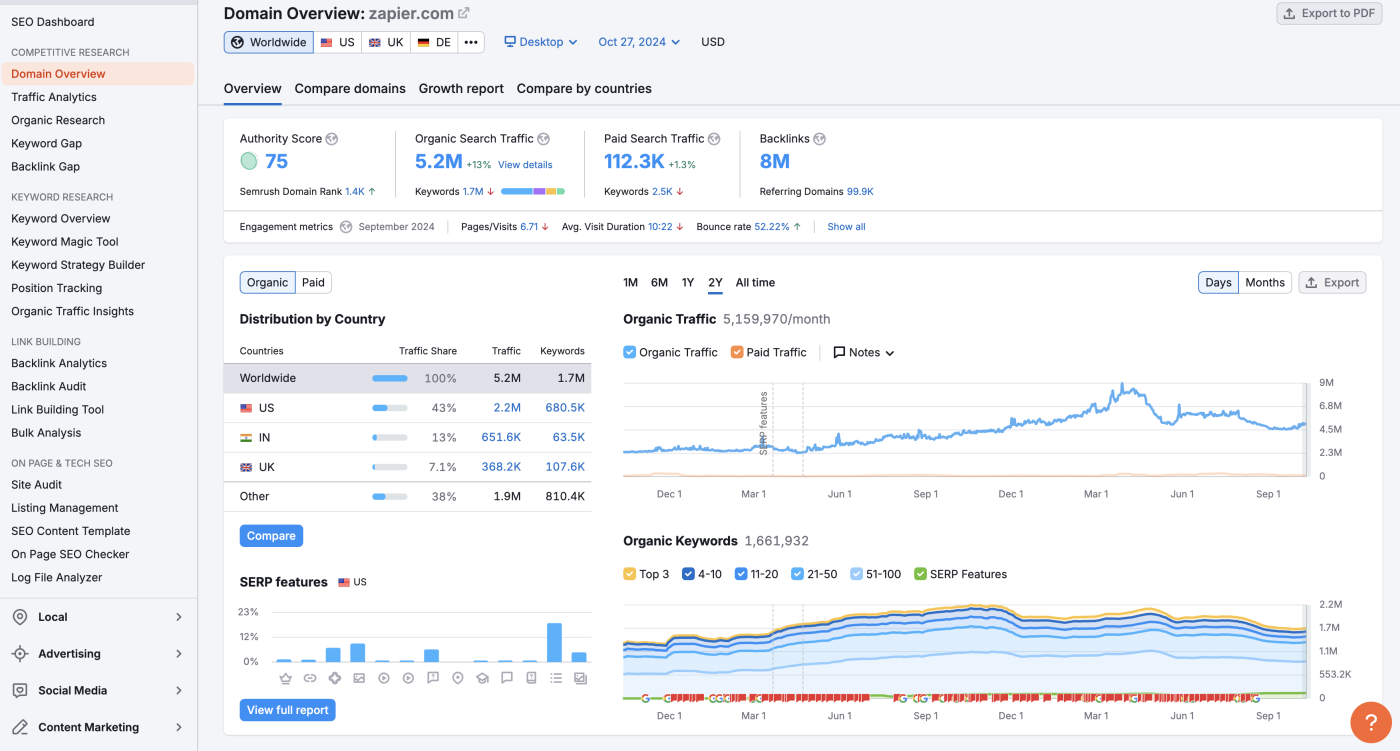Open Traffic Analytics in sidebar
This screenshot has width=1400, height=751.
pos(54,97)
